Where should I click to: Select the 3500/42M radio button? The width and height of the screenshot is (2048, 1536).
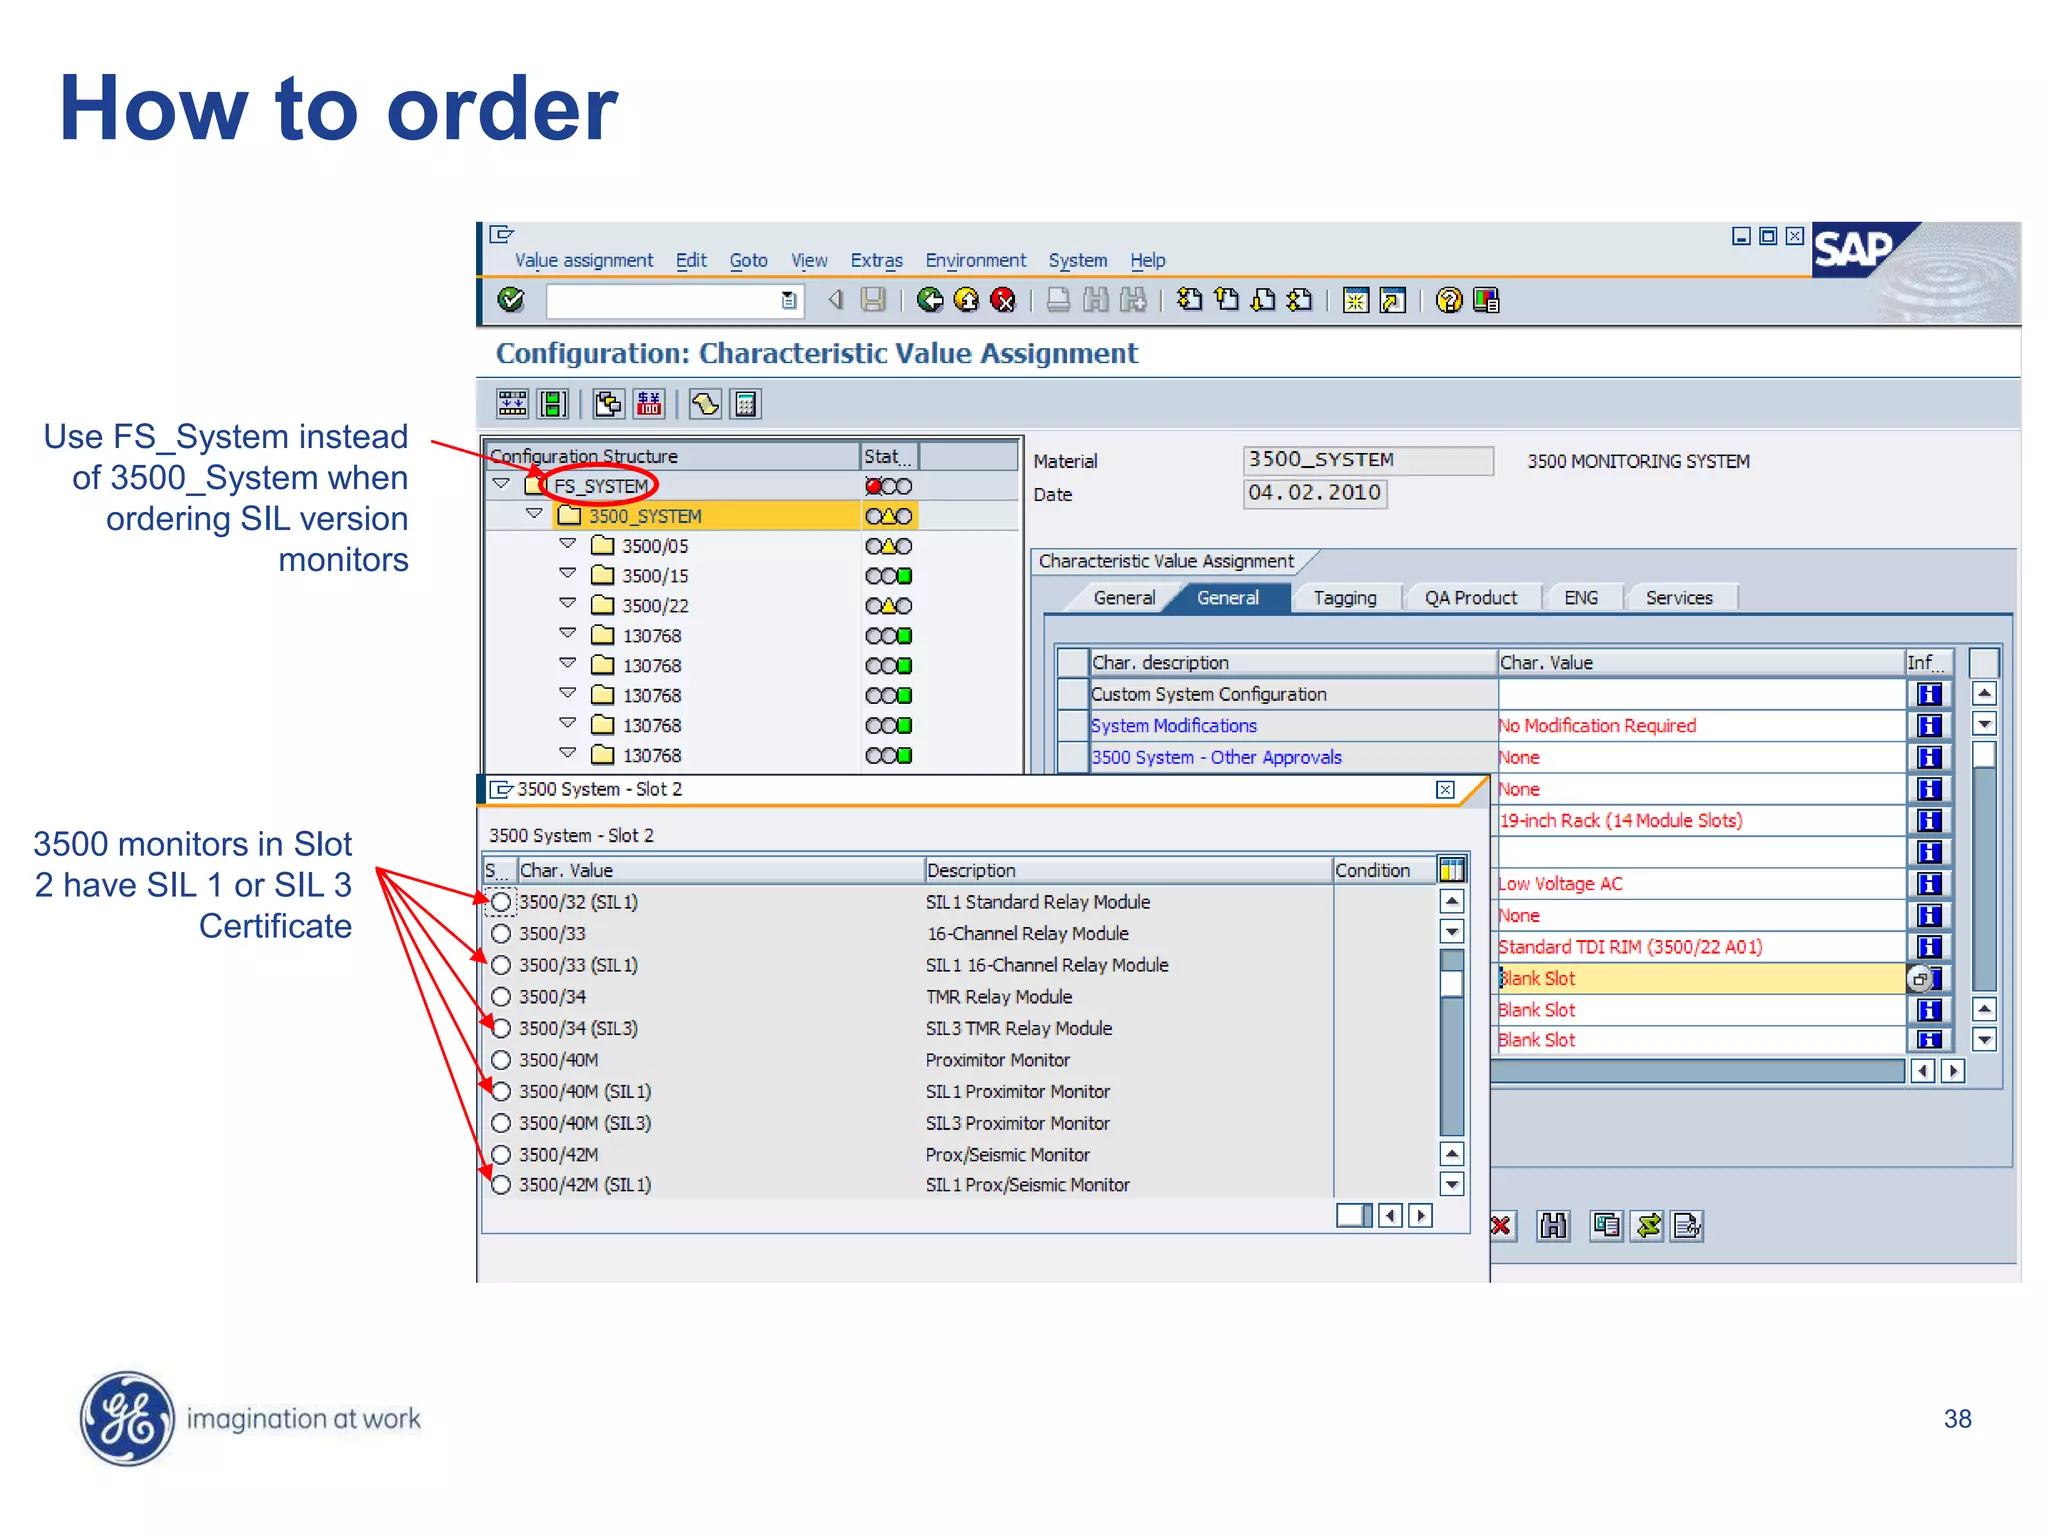[501, 1154]
